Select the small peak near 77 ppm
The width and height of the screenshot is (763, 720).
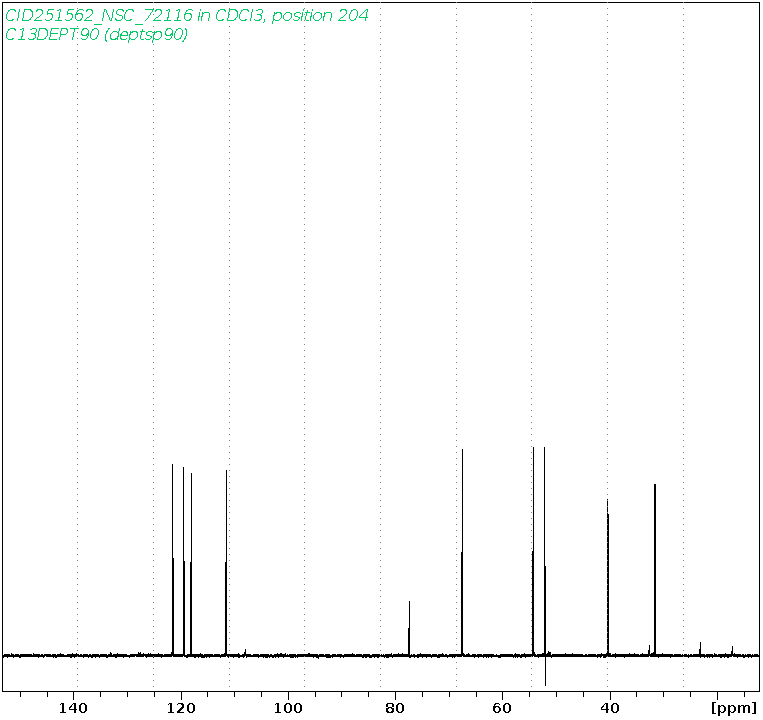[x=409, y=629]
